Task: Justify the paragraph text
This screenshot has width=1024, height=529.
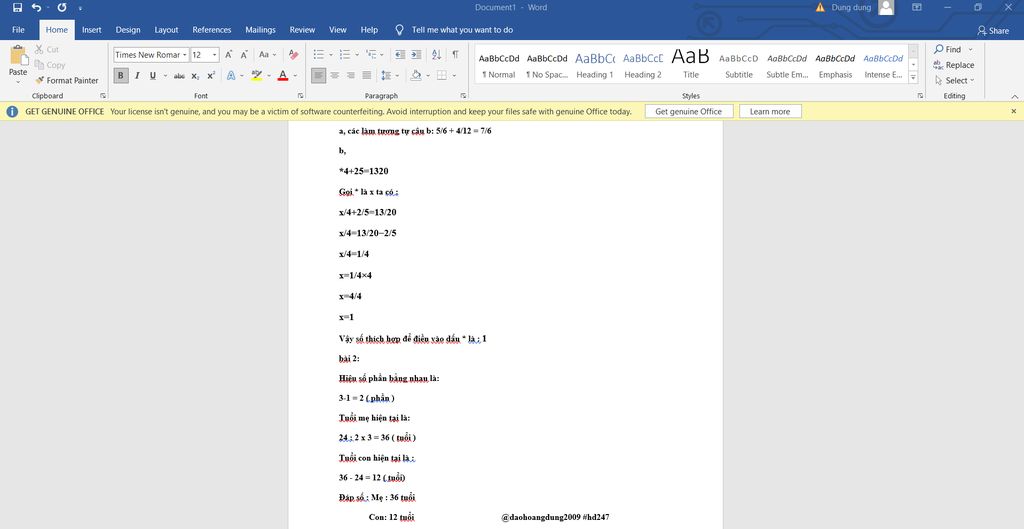Action: coord(367,76)
